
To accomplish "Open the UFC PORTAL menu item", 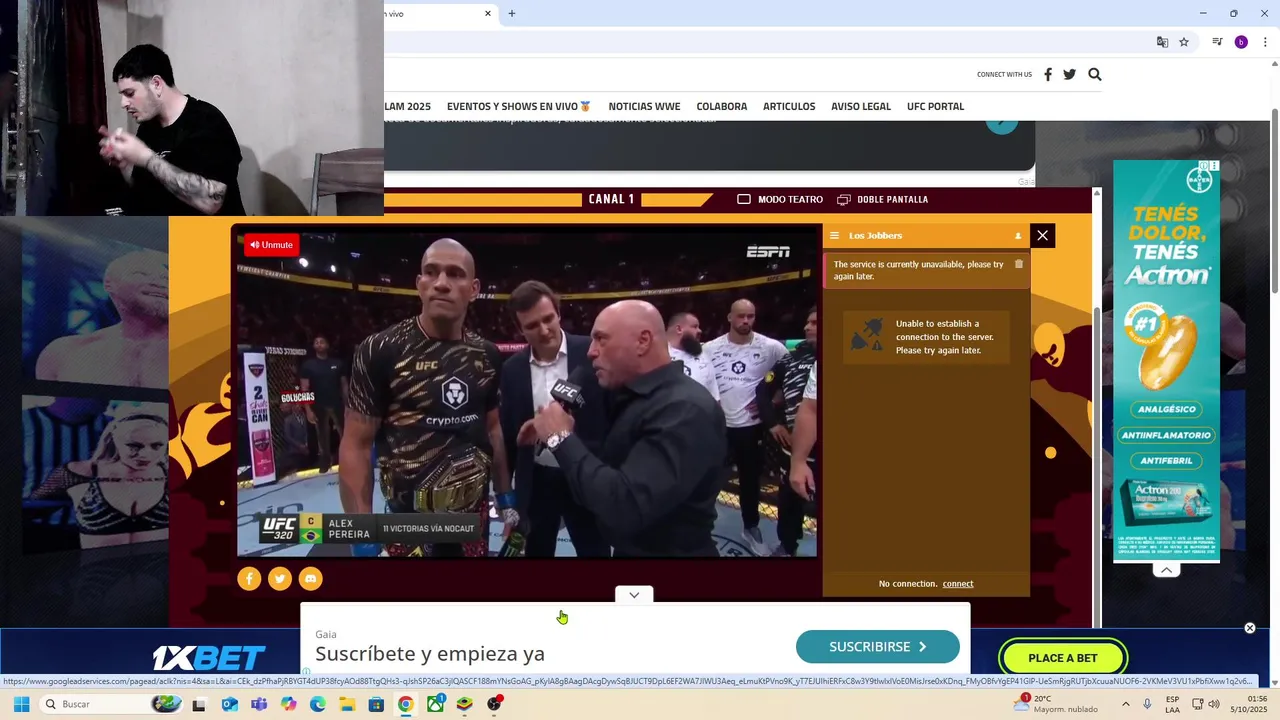I will coord(936,106).
